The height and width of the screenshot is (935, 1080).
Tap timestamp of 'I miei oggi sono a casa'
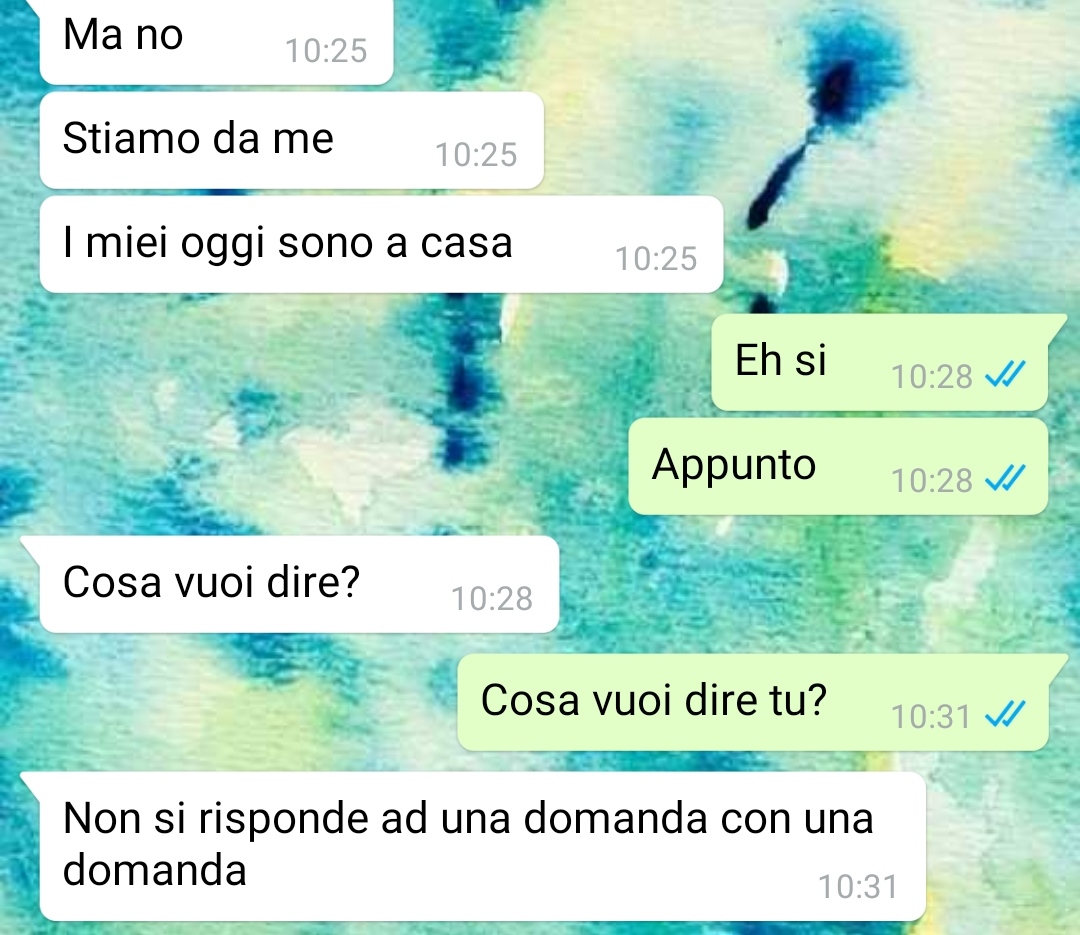click(x=656, y=259)
